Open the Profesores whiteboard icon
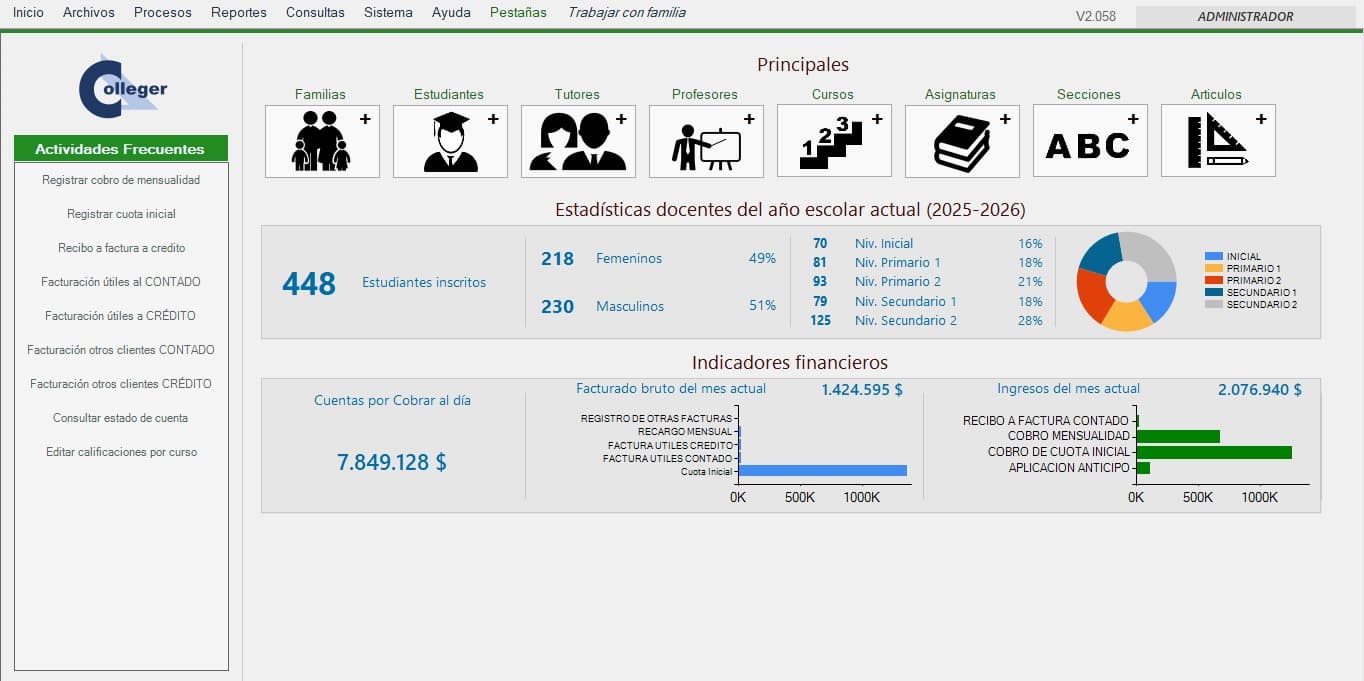This screenshot has width=1364, height=681. tap(706, 141)
